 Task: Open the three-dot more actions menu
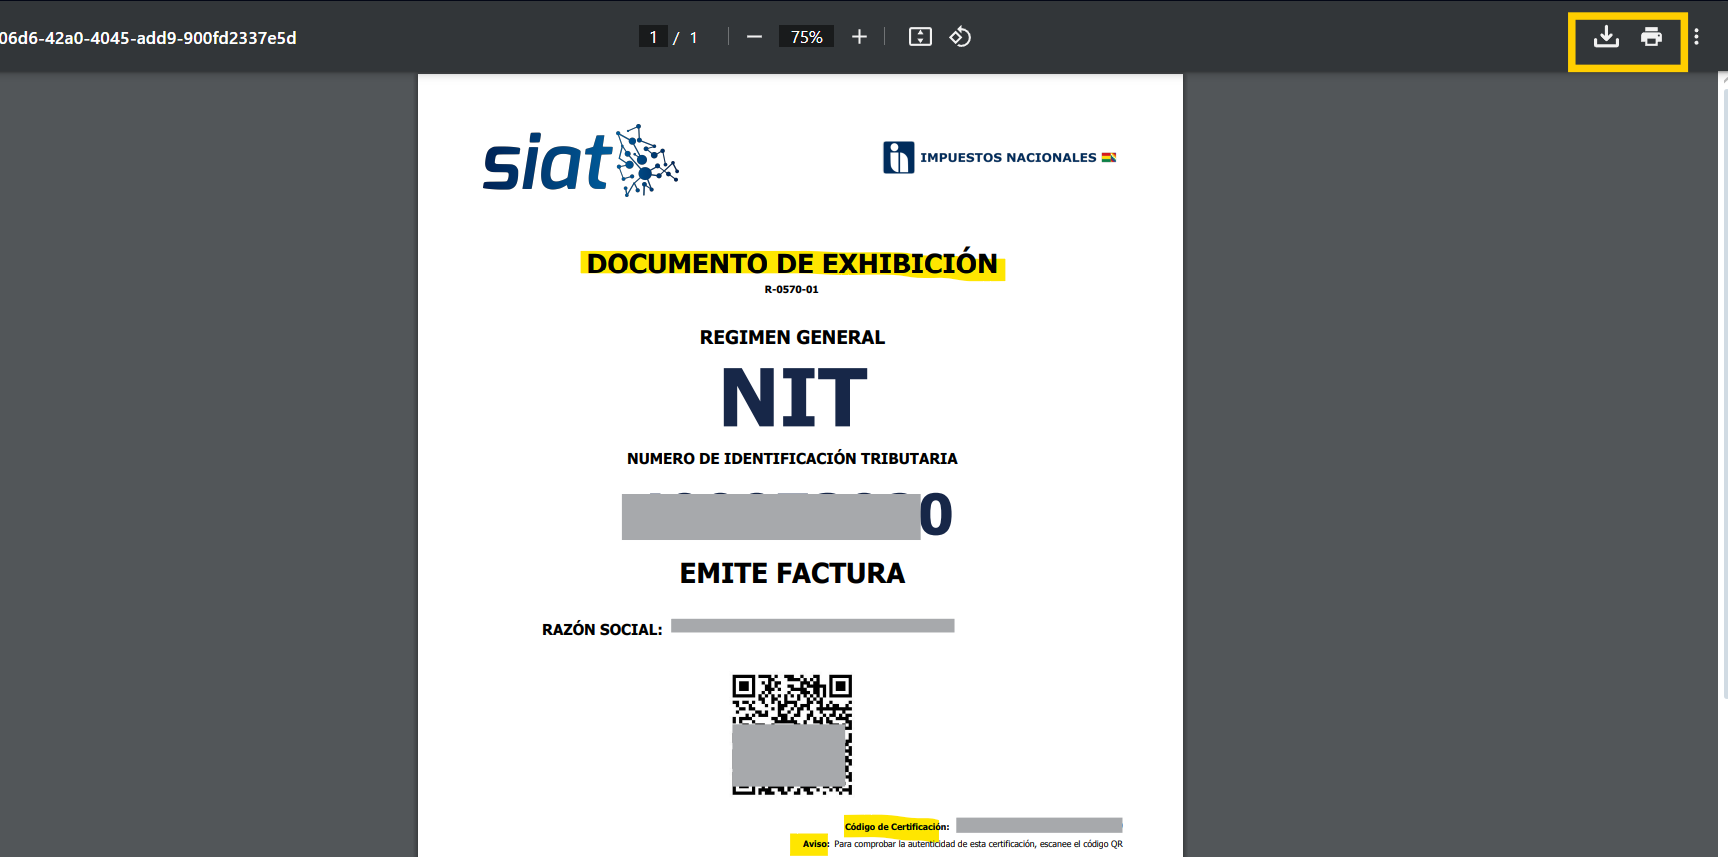click(1696, 37)
